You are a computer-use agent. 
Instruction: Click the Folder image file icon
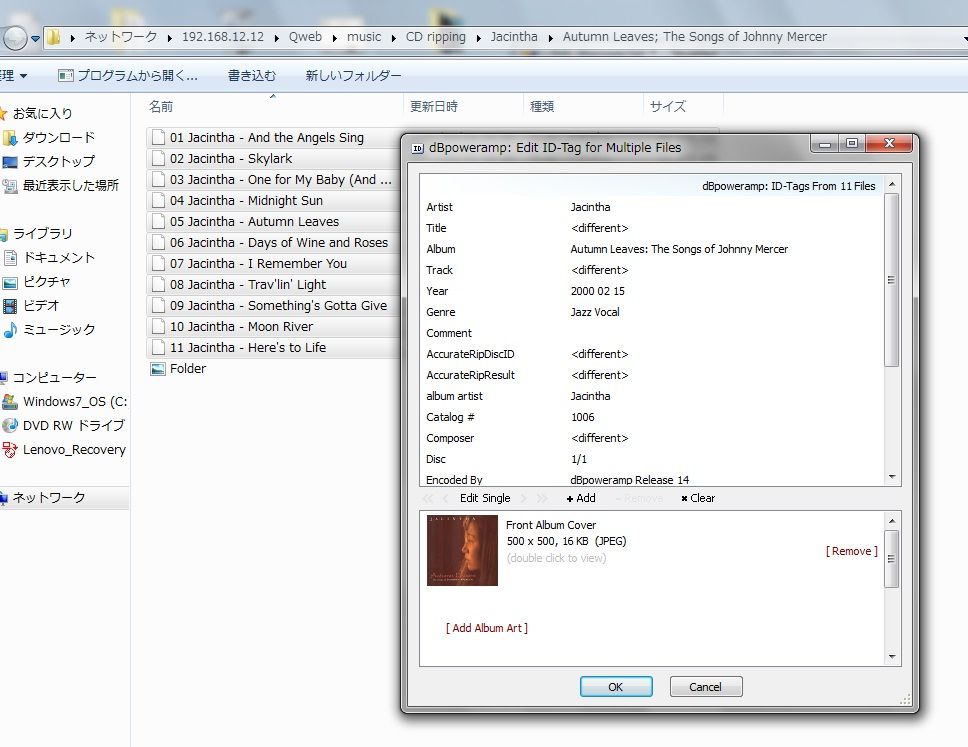tap(158, 369)
